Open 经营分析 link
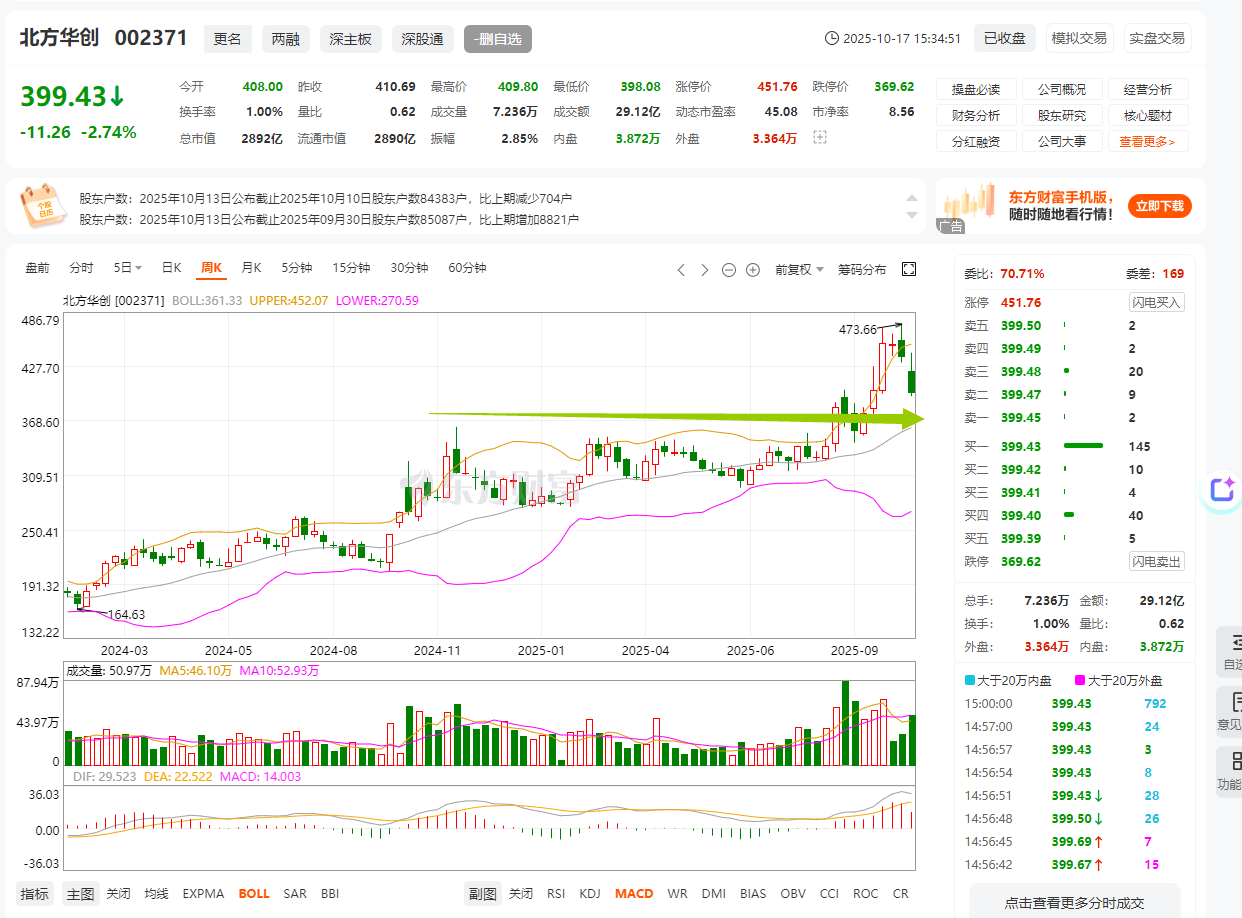Viewport: 1242px width, 918px height. pos(1148,89)
